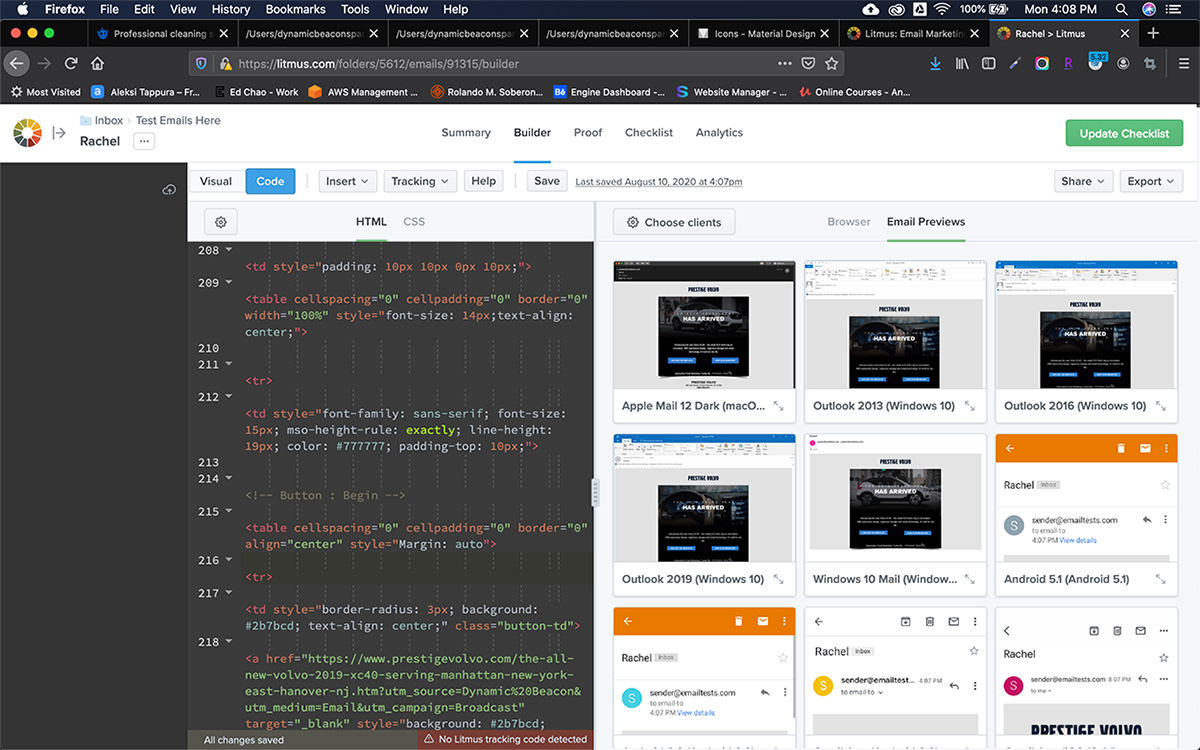Screen dimensions: 1200x750
Task: Switch to the CSS code tab
Action: 414,222
